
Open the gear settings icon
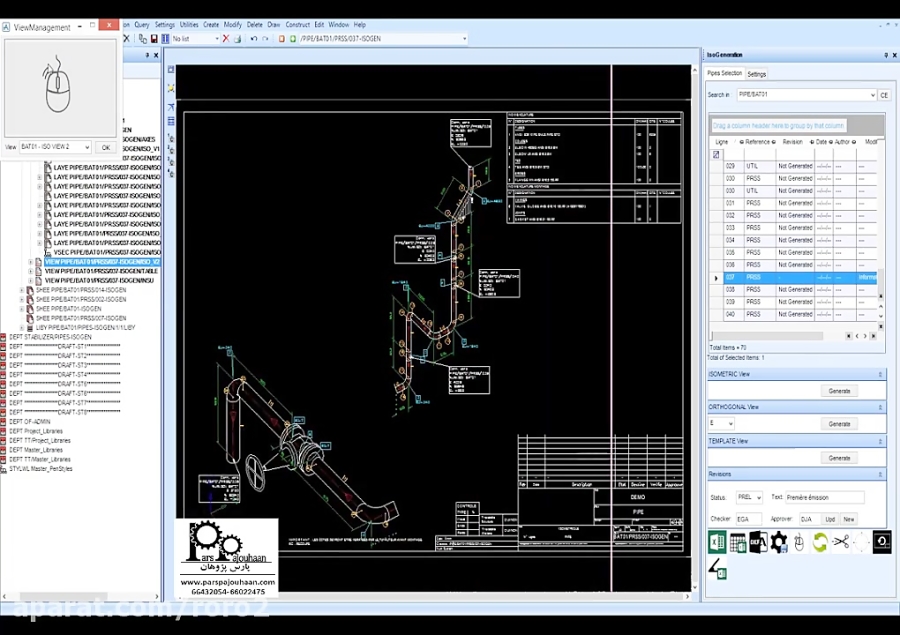pos(778,542)
